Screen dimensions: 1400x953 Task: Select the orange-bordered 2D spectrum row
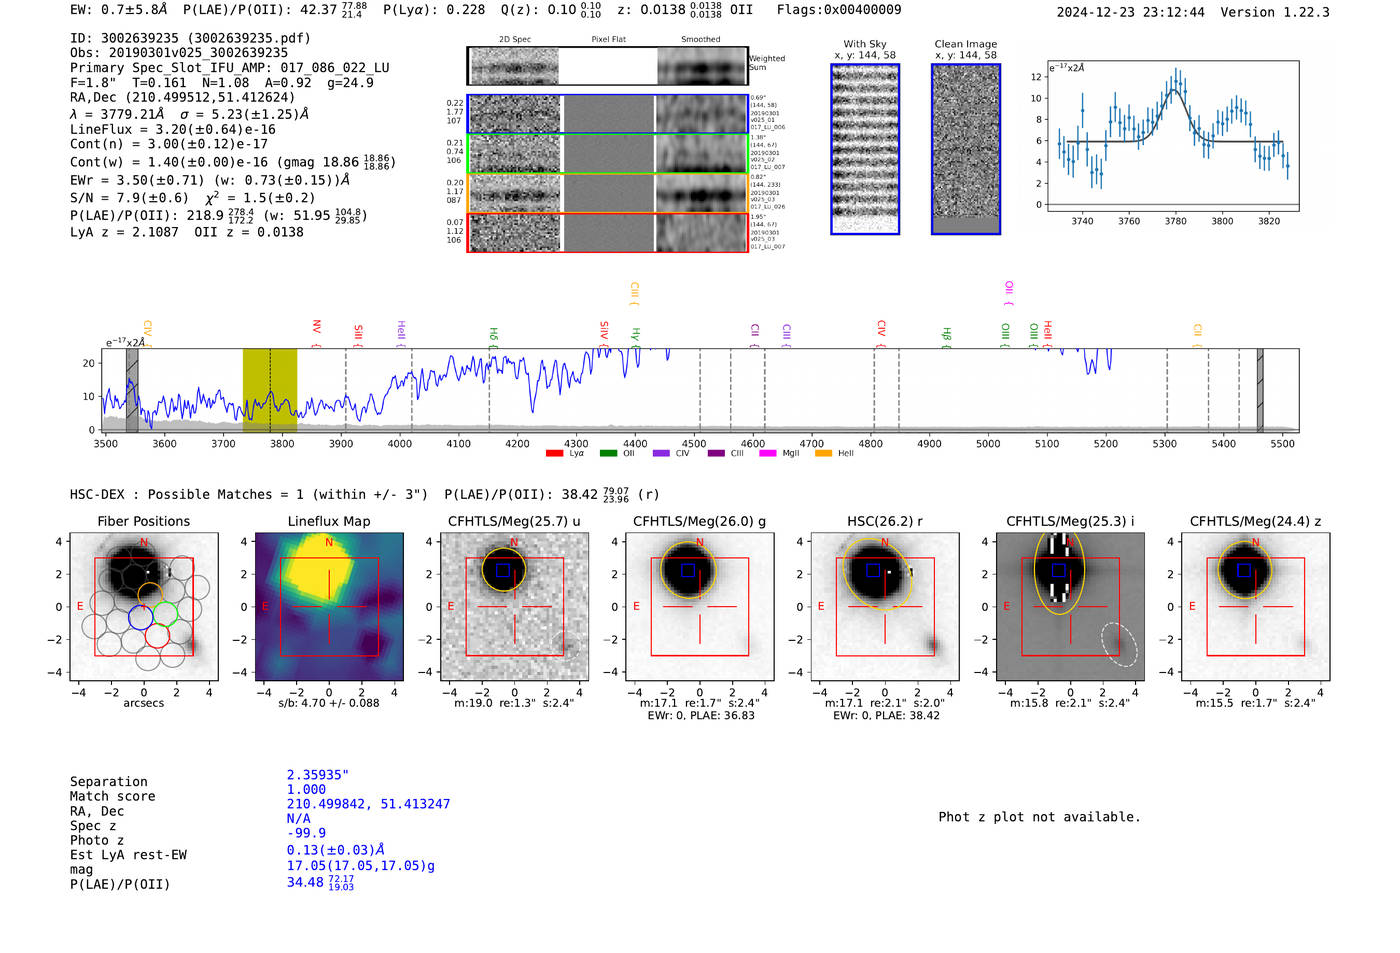click(x=607, y=193)
